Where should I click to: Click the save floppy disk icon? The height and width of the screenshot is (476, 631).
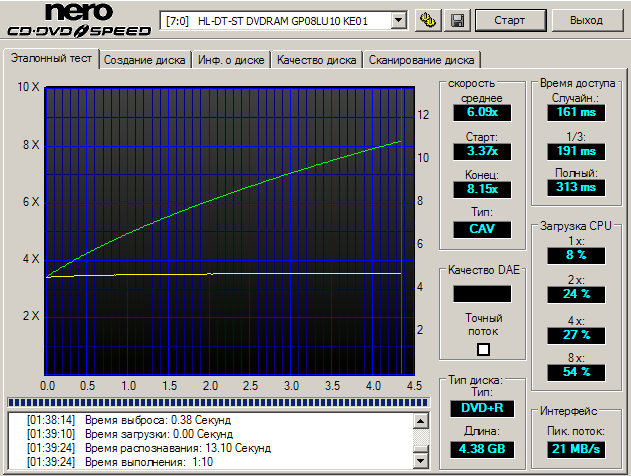(457, 20)
